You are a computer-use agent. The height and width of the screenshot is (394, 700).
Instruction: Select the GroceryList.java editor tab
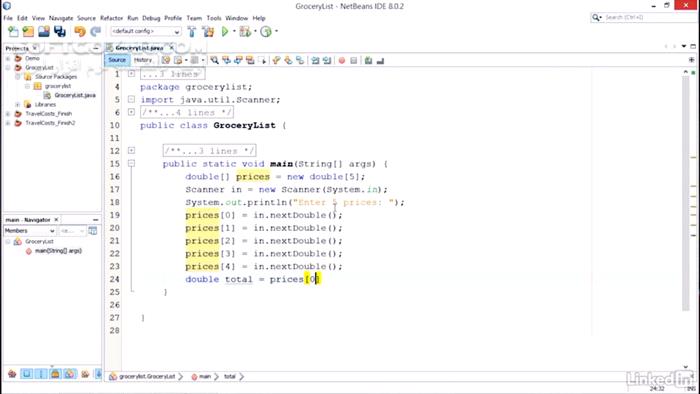point(139,47)
